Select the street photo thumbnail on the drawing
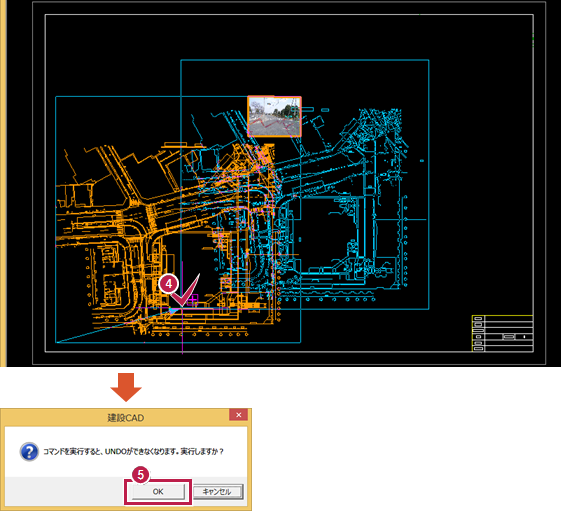This screenshot has height=511, width=561. tap(274, 116)
